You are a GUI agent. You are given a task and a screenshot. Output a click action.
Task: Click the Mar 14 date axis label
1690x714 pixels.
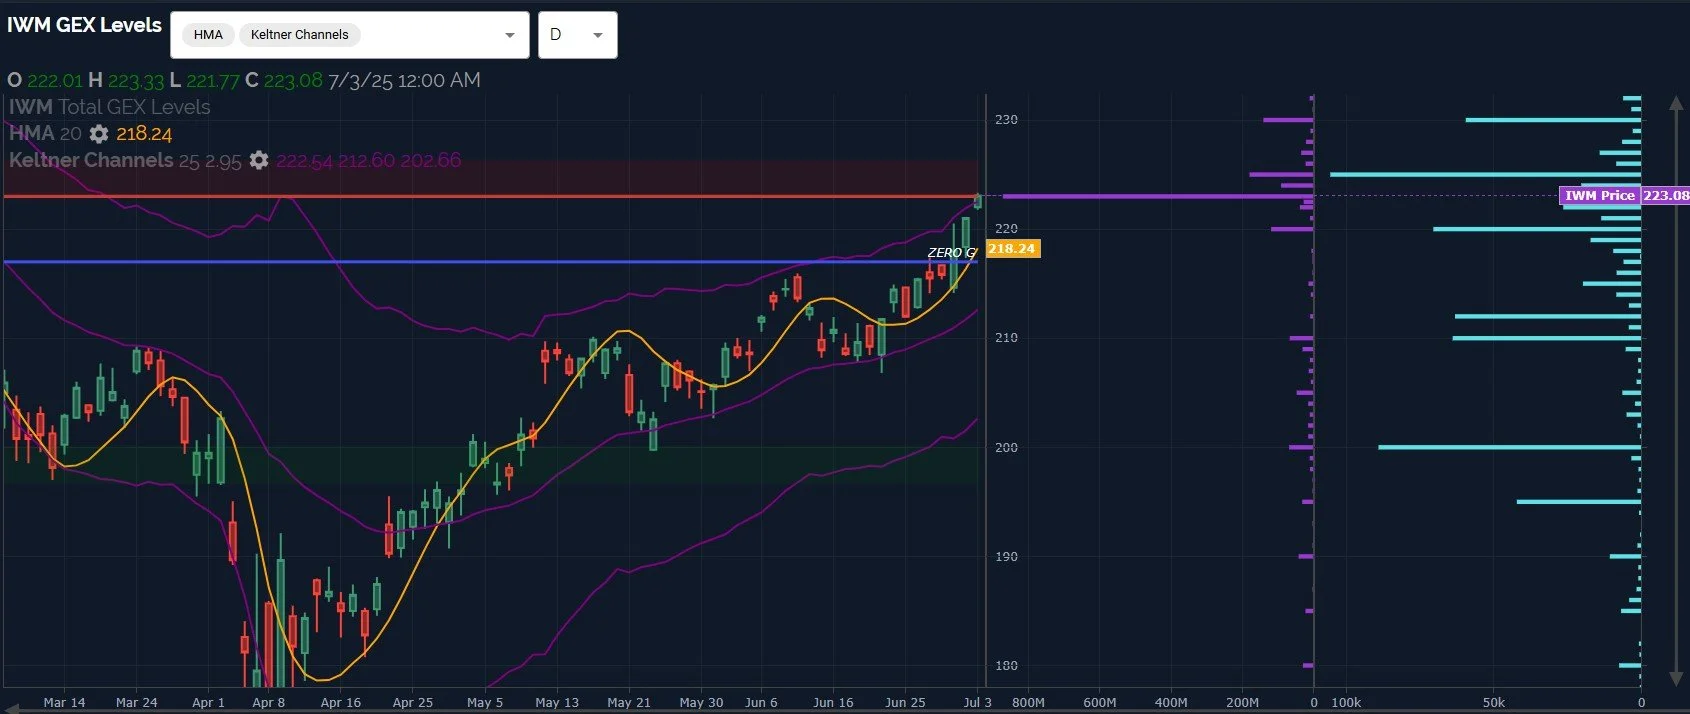(64, 703)
